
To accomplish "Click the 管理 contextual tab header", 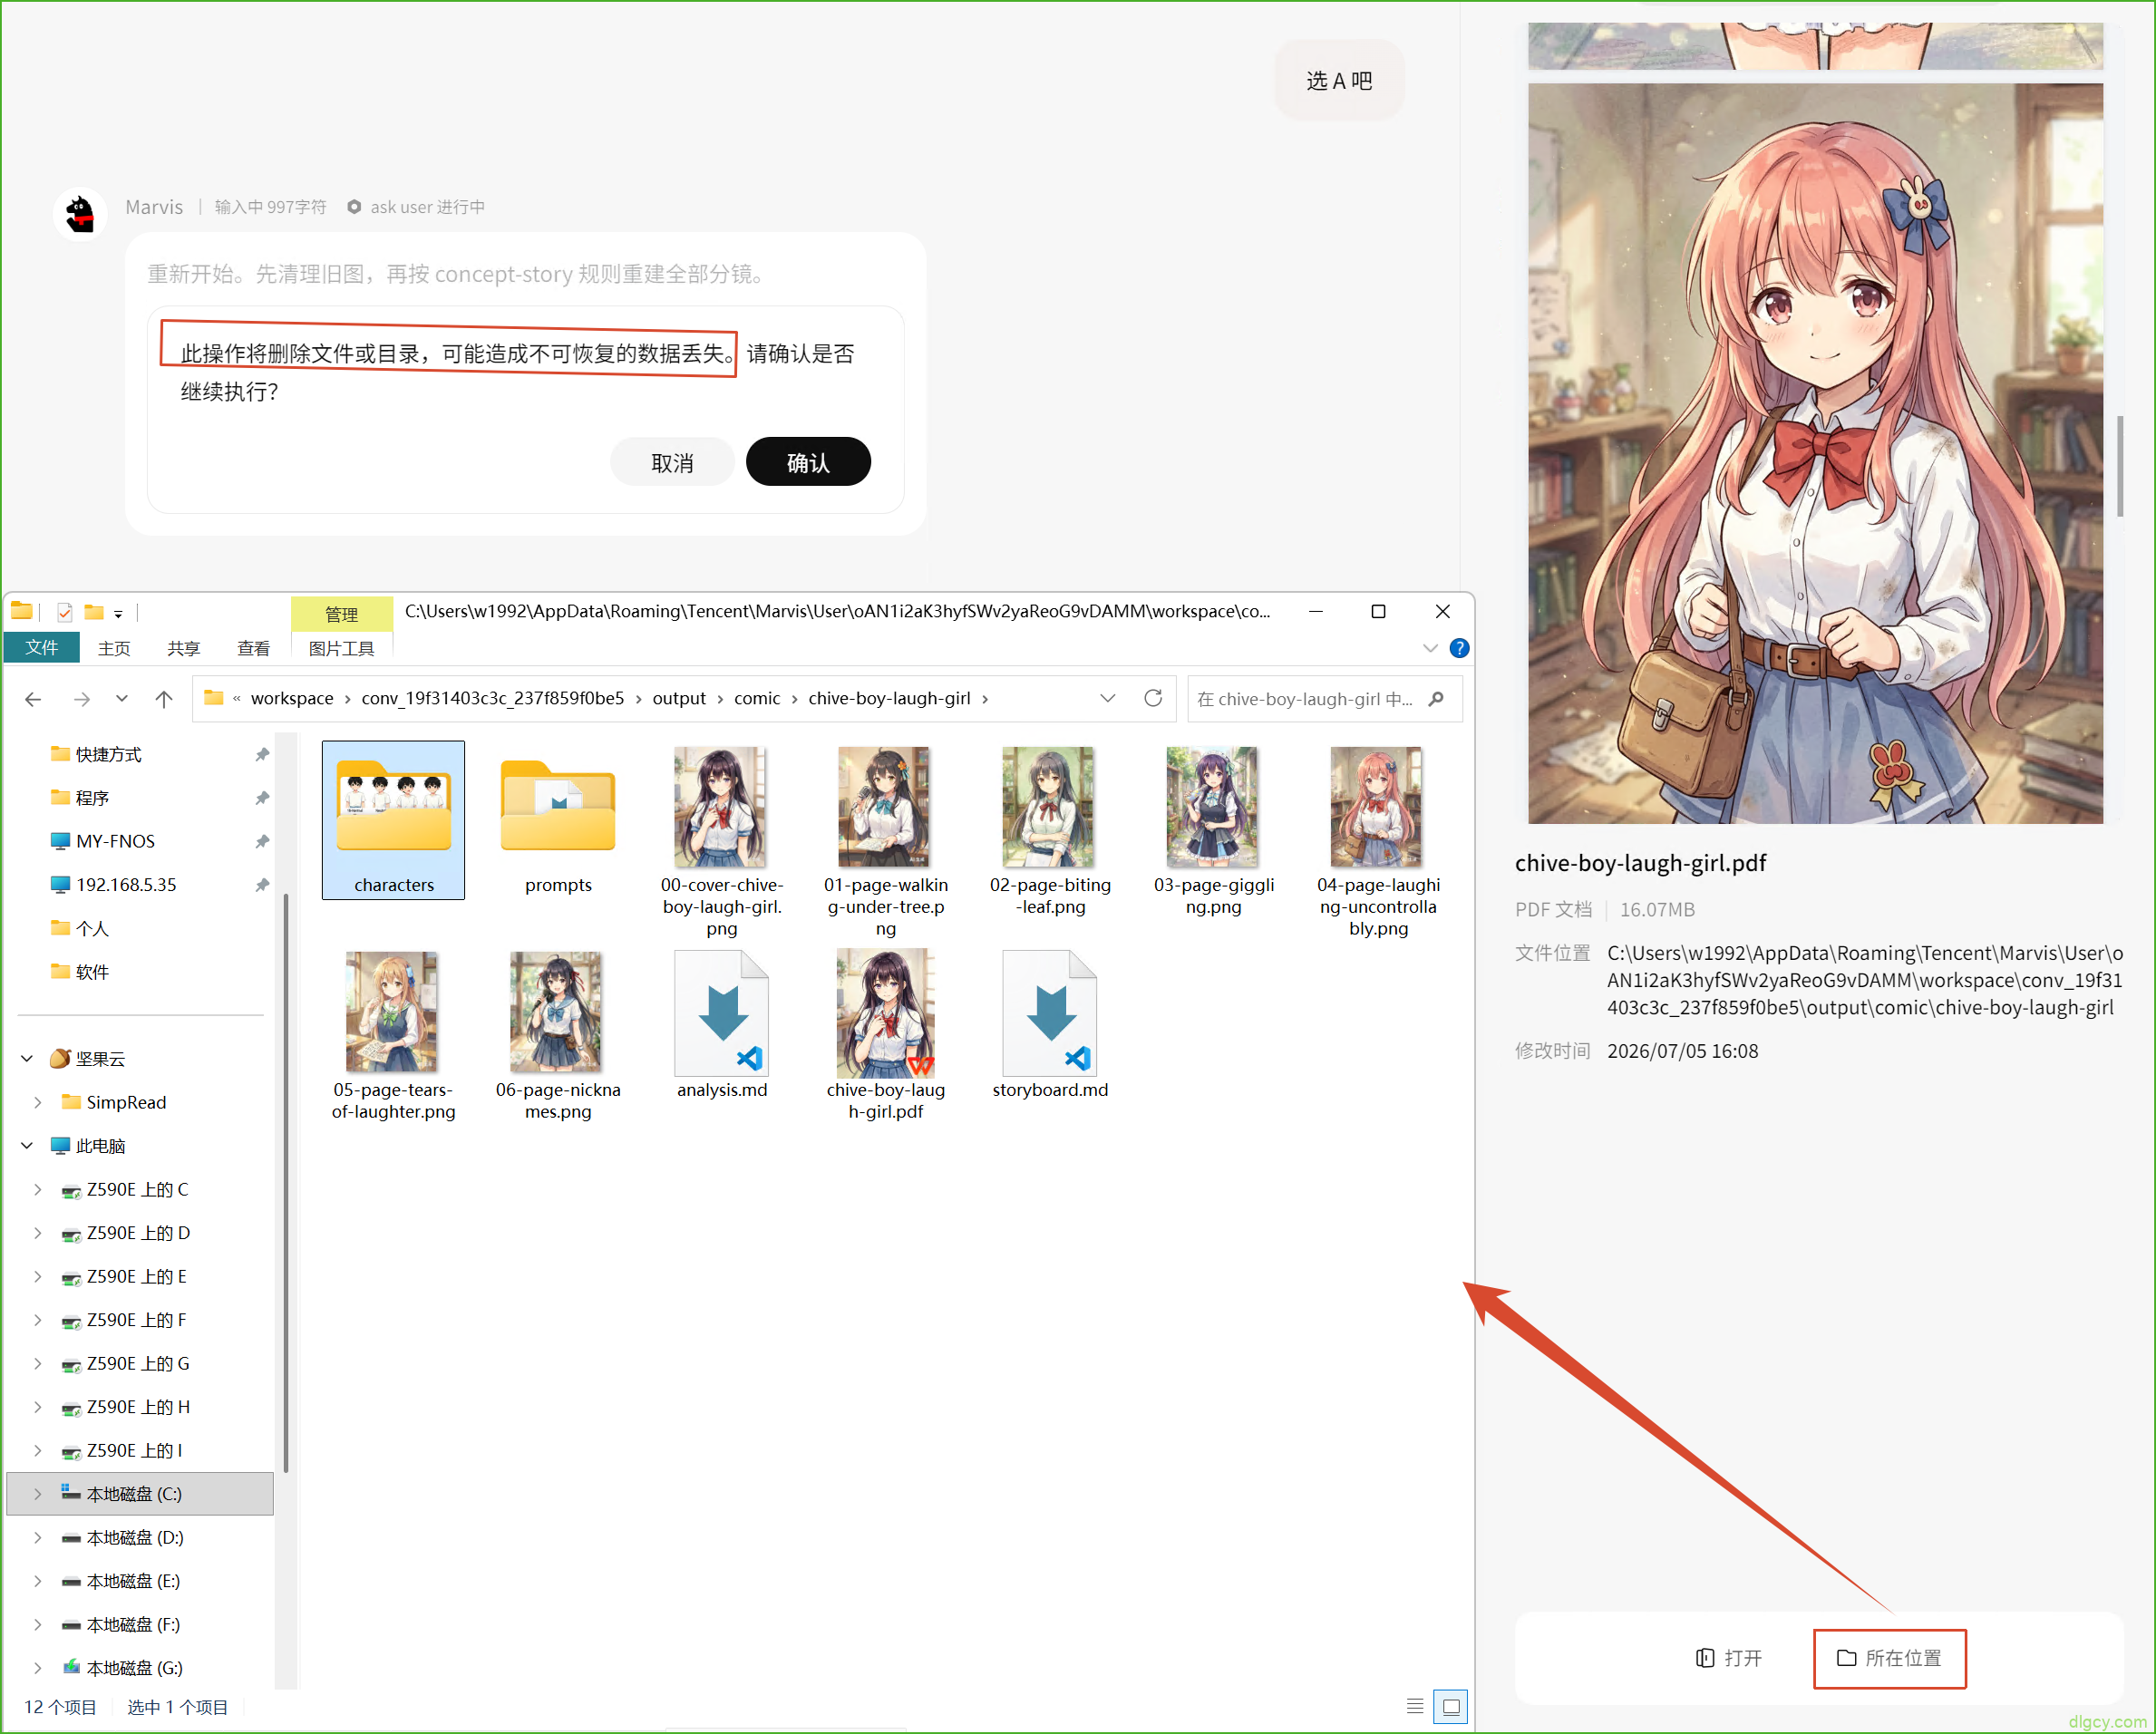I will pyautogui.click(x=341, y=614).
